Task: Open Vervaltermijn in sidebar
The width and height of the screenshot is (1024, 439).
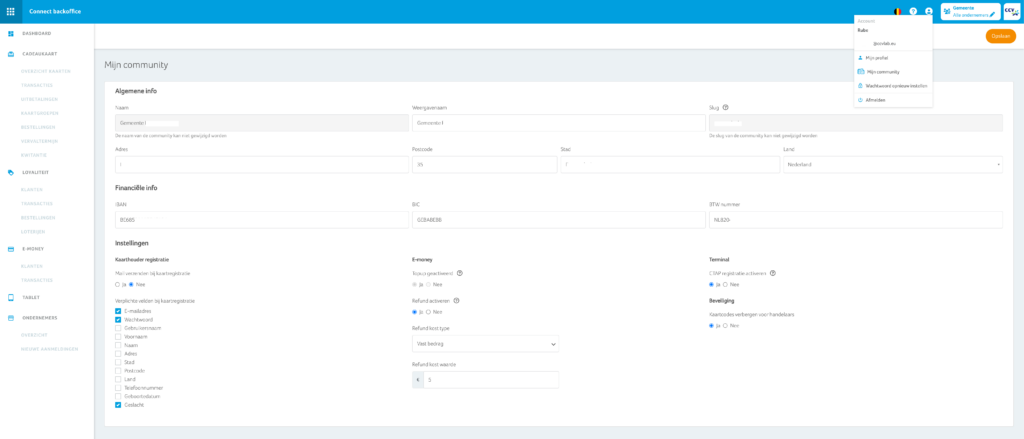Action: click(40, 141)
